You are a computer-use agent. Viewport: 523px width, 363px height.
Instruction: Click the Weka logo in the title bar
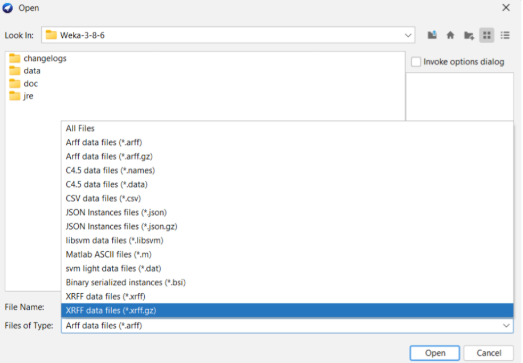[7, 8]
